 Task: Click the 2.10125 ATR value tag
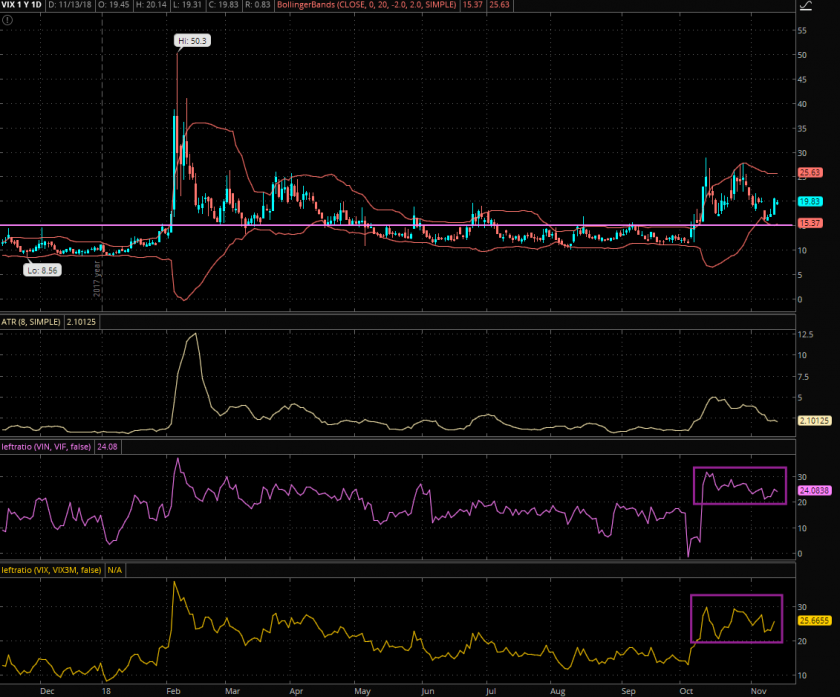(815, 420)
